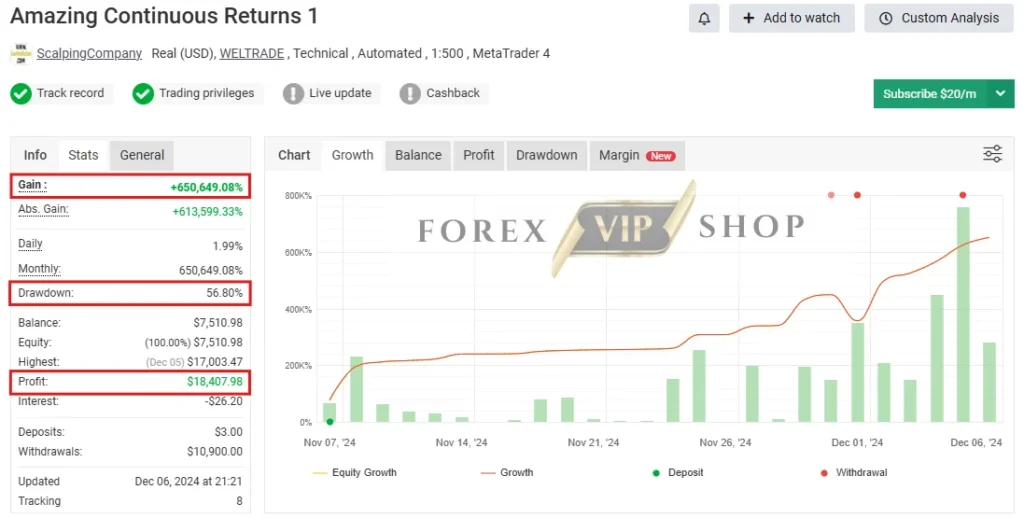The image size is (1024, 518).
Task: Click the plus icon in Add to watch
Action: click(748, 18)
